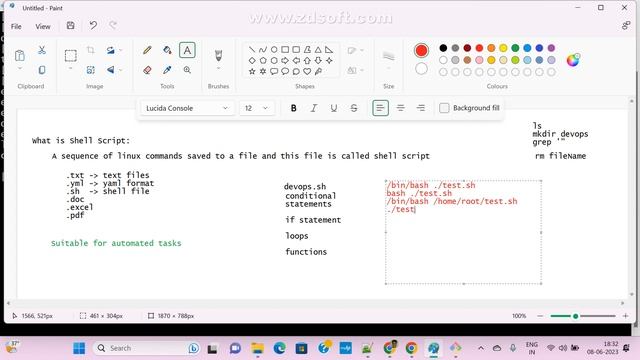
Task: Open the Edit colours wheel
Action: [x=573, y=60]
